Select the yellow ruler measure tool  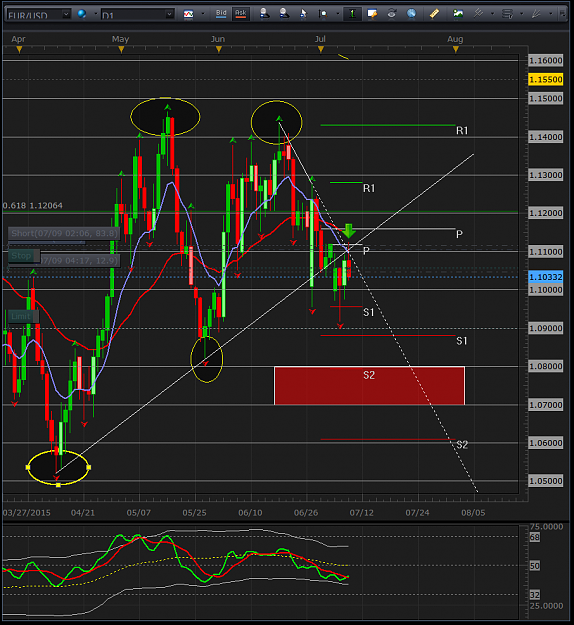click(x=434, y=14)
